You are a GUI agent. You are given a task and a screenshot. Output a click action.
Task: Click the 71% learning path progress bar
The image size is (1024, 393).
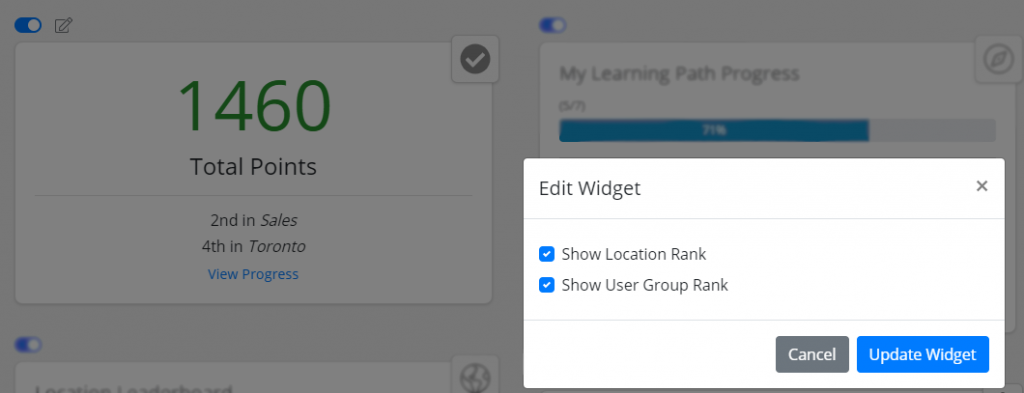[x=777, y=131]
